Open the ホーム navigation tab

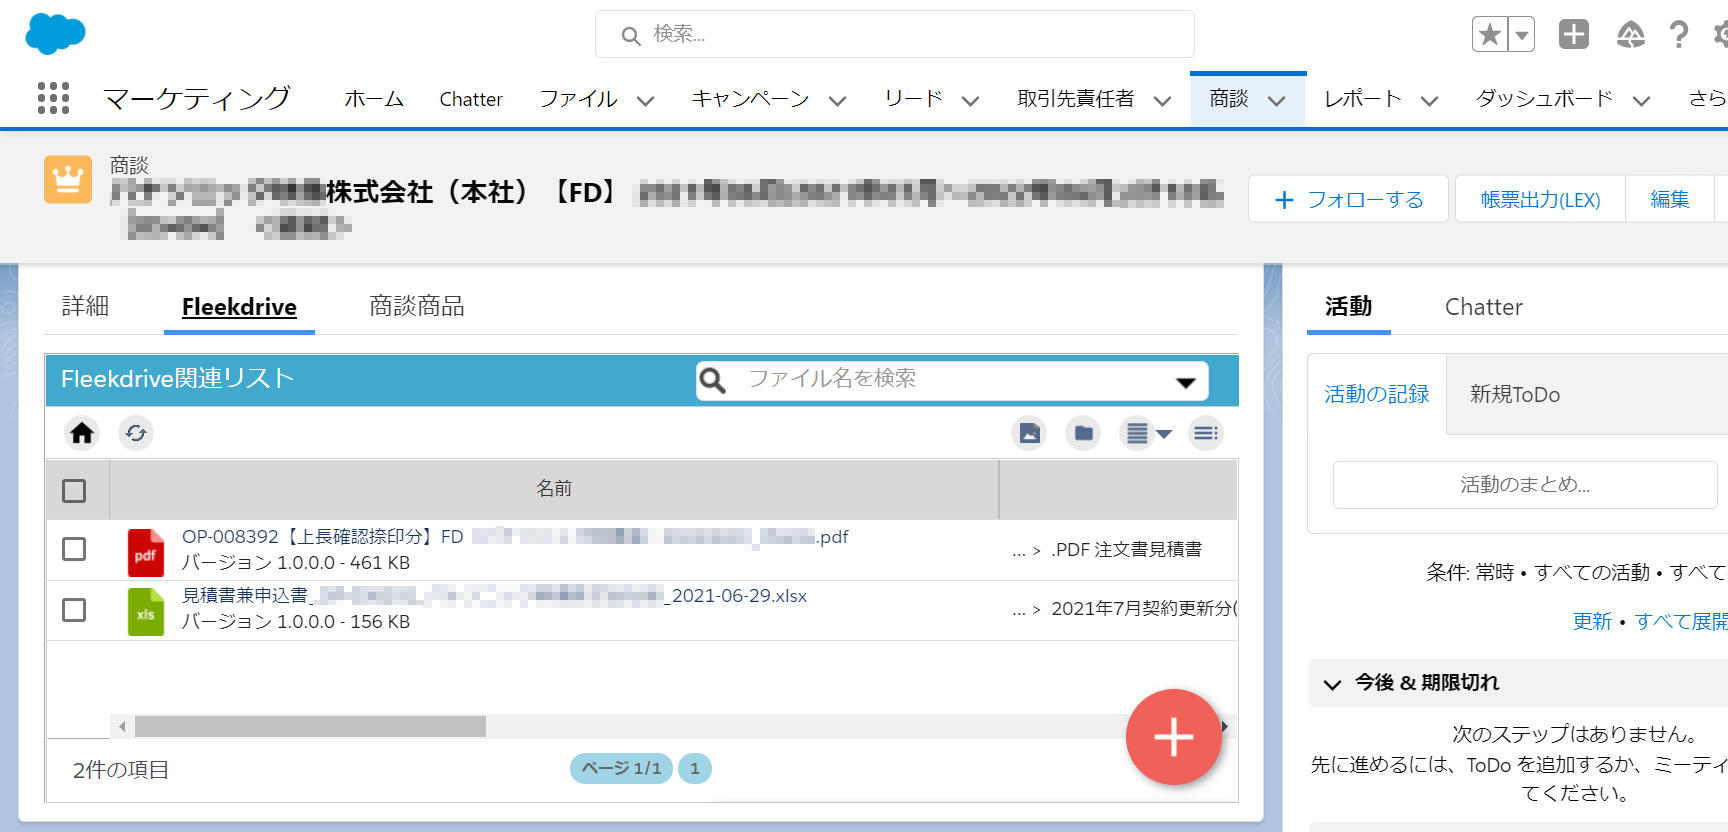(x=374, y=99)
